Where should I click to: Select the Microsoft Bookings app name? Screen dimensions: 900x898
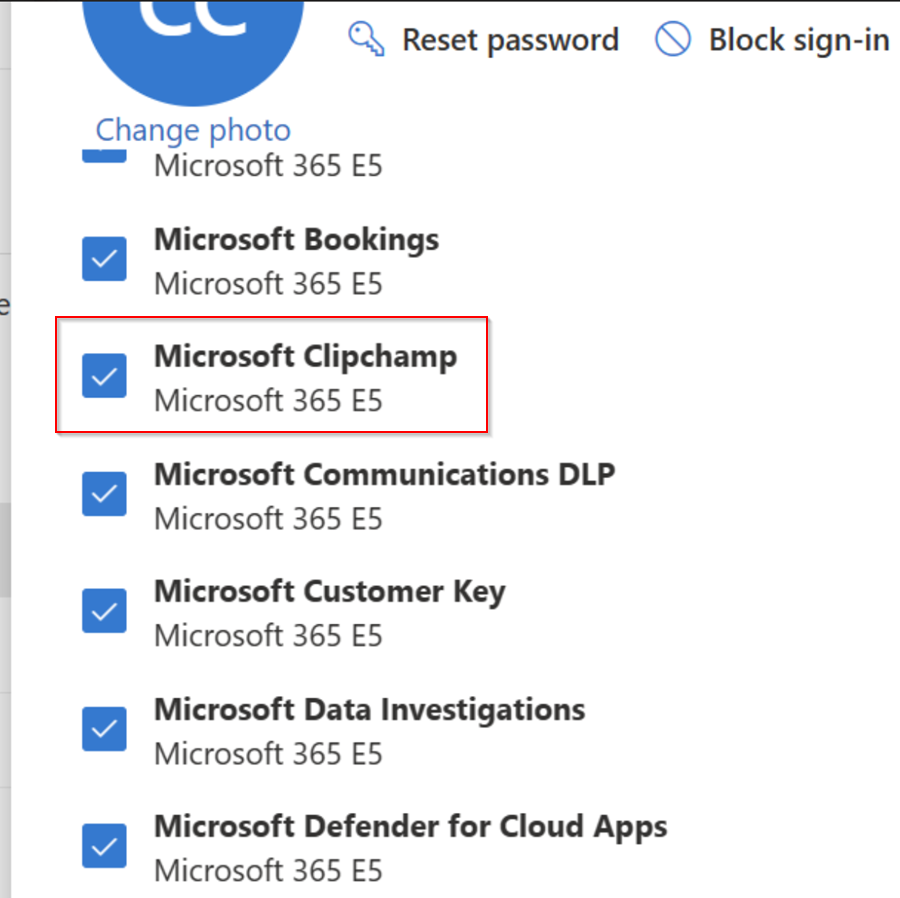[296, 240]
